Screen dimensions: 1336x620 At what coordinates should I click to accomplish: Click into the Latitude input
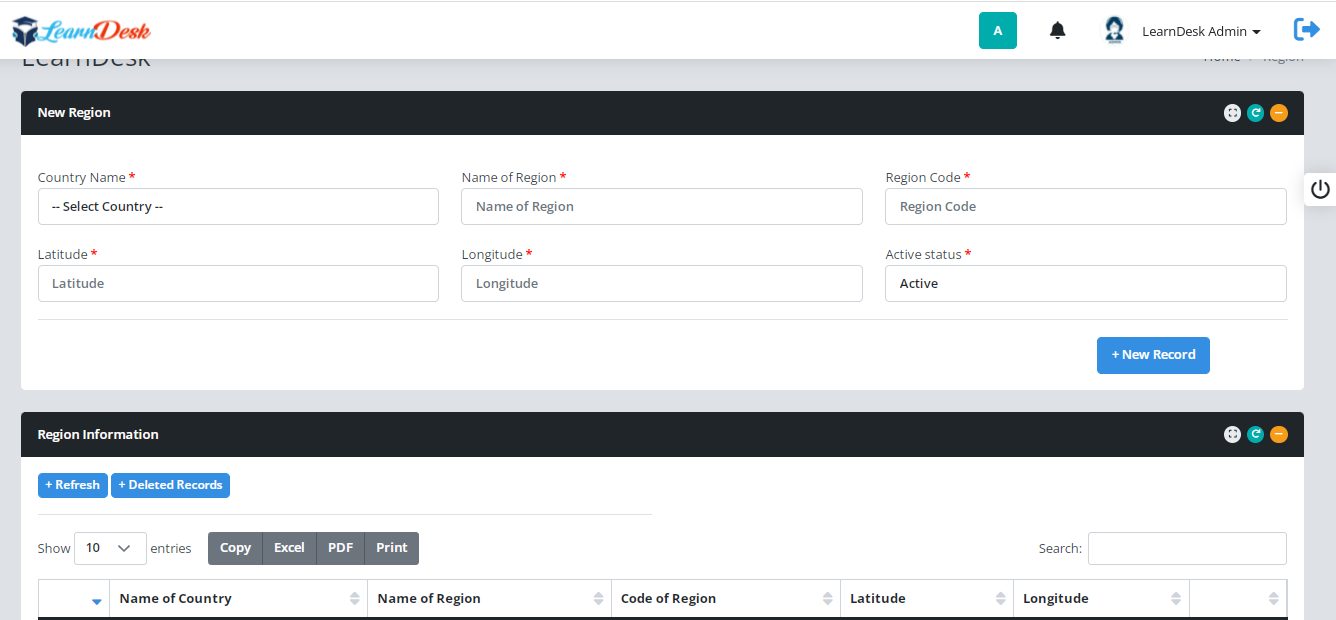tap(238, 283)
